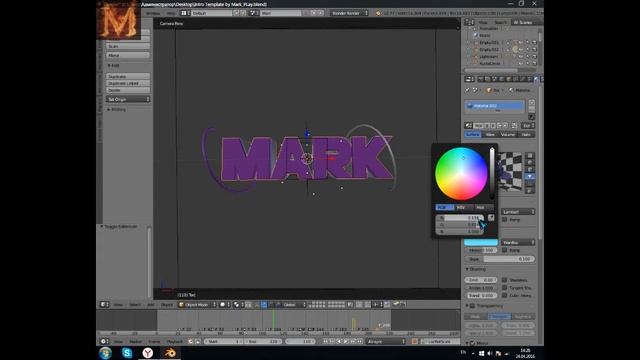Image resolution: width=640 pixels, height=360 pixels.
Task: Open the Material properties tab
Action: point(536,79)
